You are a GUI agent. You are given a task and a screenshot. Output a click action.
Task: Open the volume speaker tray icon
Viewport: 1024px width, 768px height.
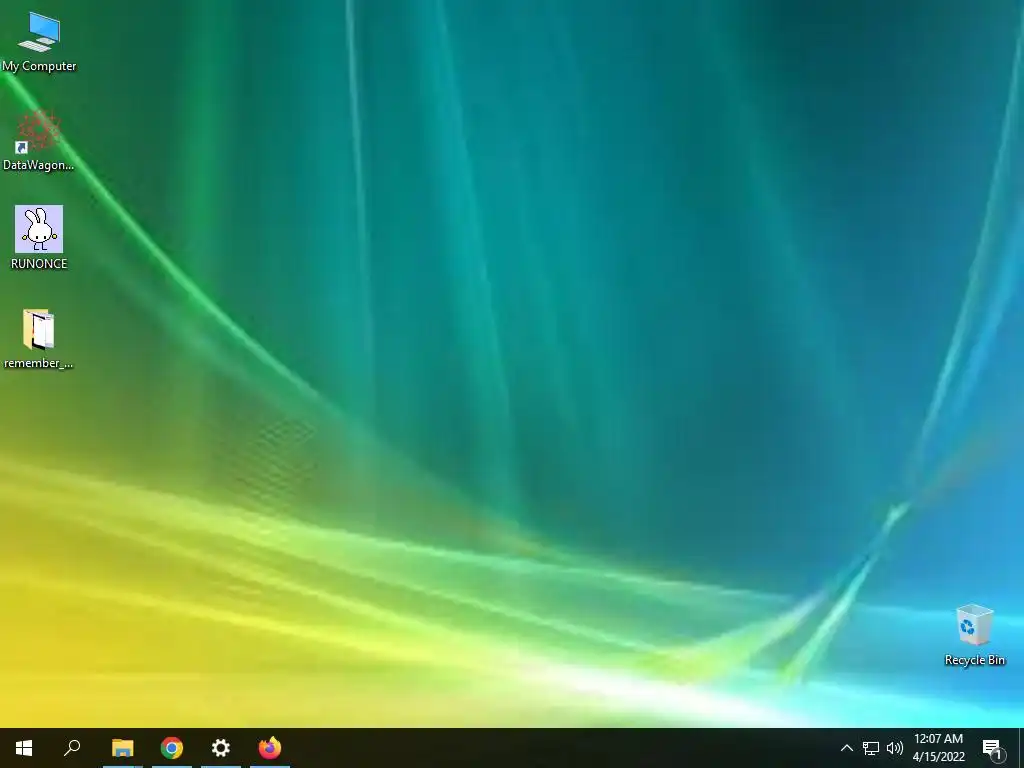coord(895,748)
